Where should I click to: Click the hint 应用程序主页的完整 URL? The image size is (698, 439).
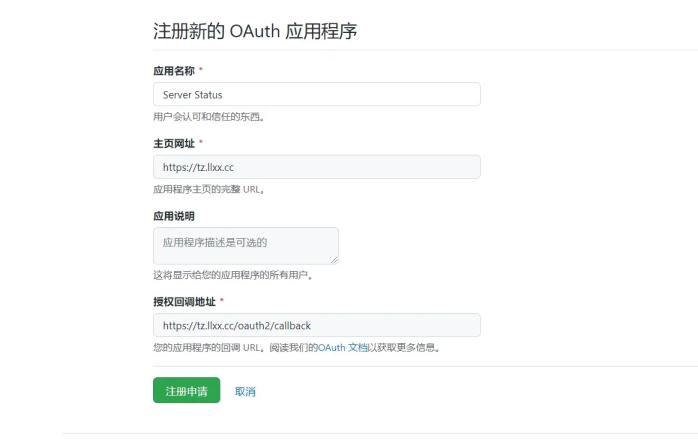point(209,189)
